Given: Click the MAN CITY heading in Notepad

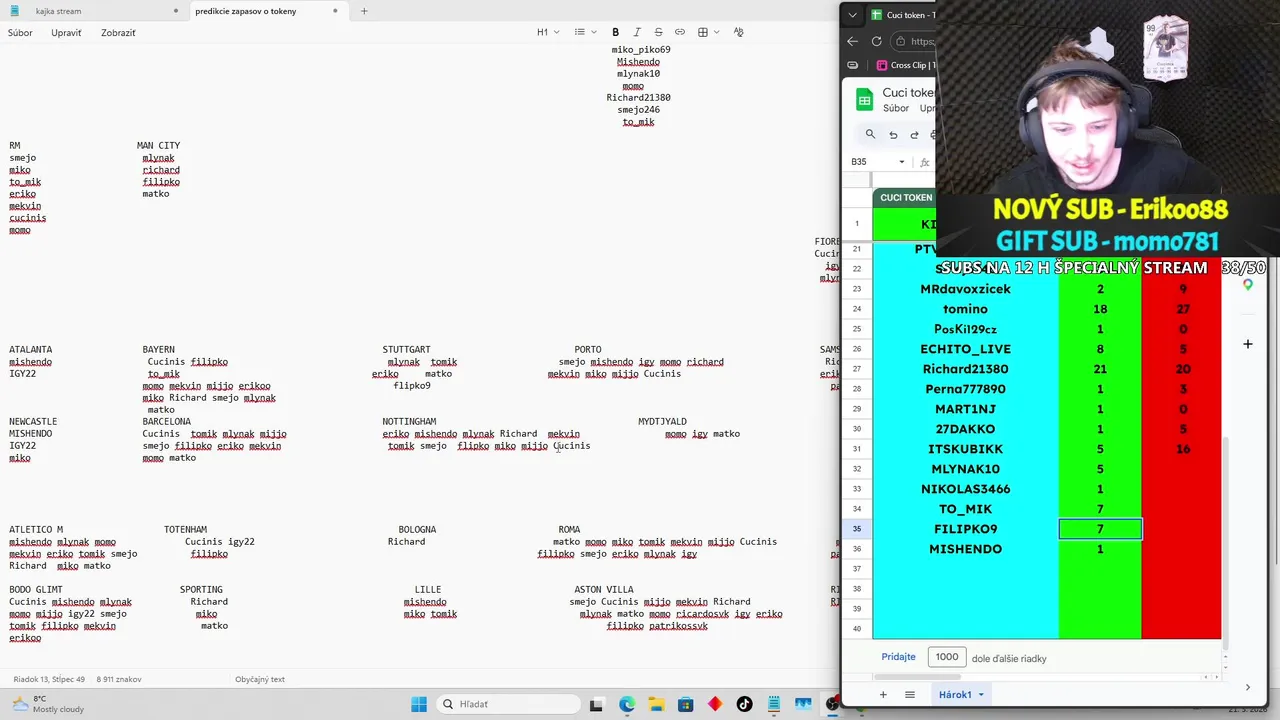Looking at the screenshot, I should point(158,146).
